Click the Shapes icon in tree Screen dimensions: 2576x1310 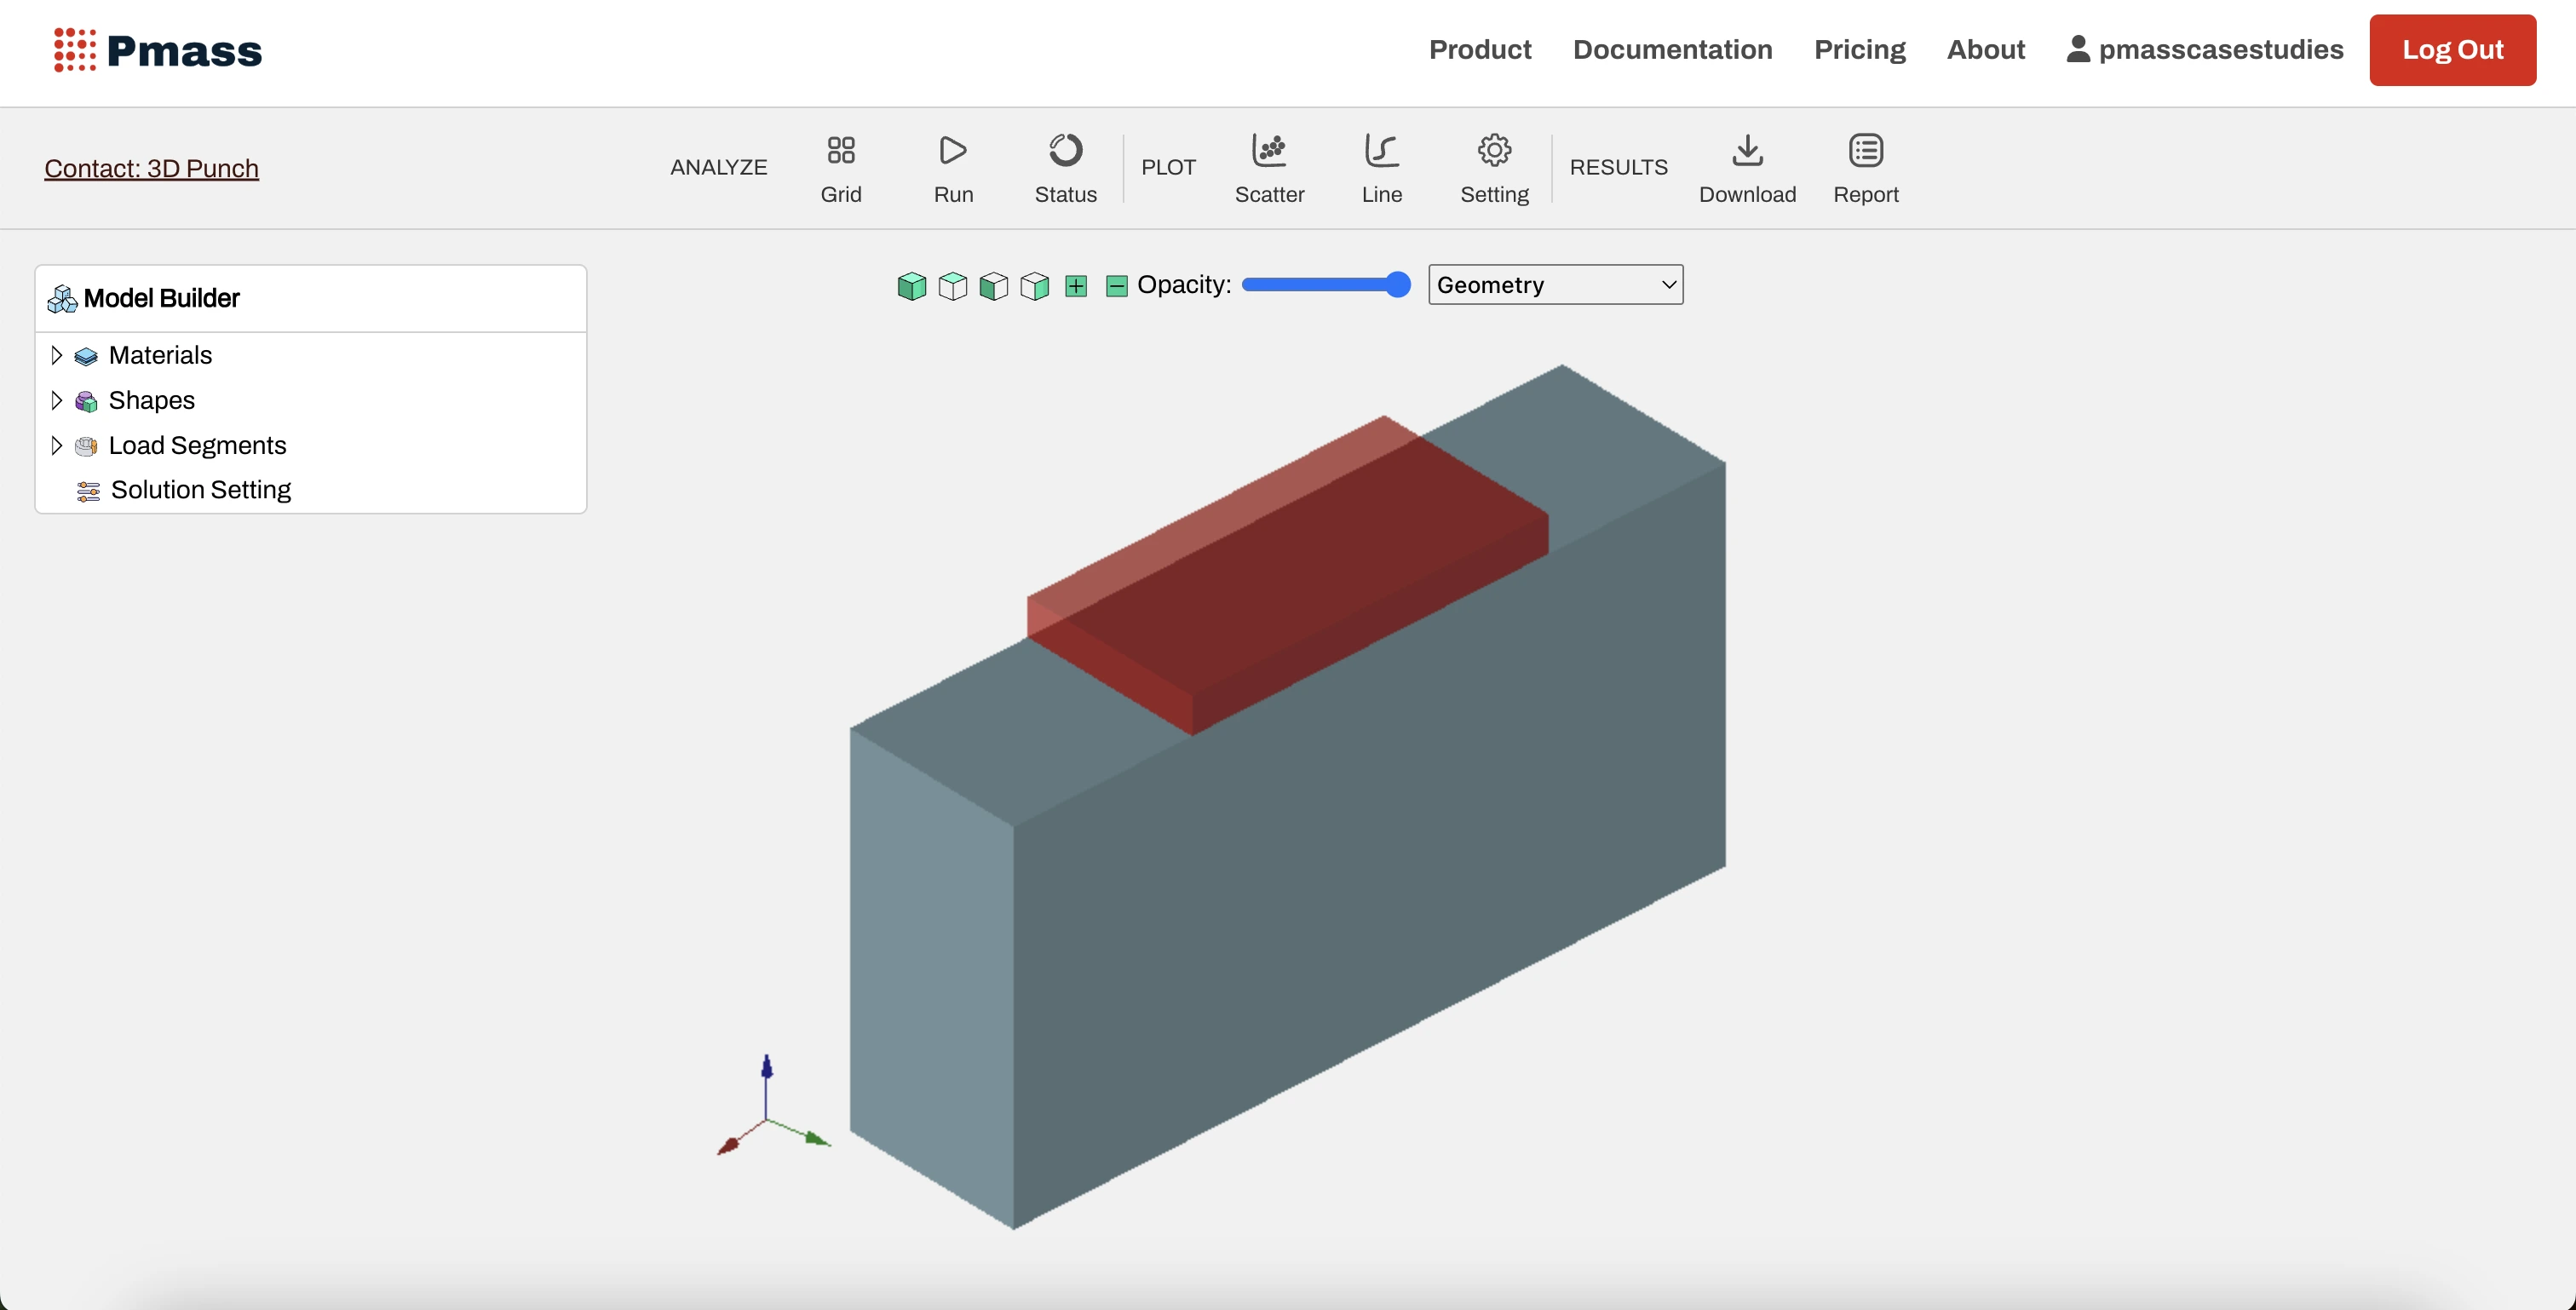coord(86,401)
